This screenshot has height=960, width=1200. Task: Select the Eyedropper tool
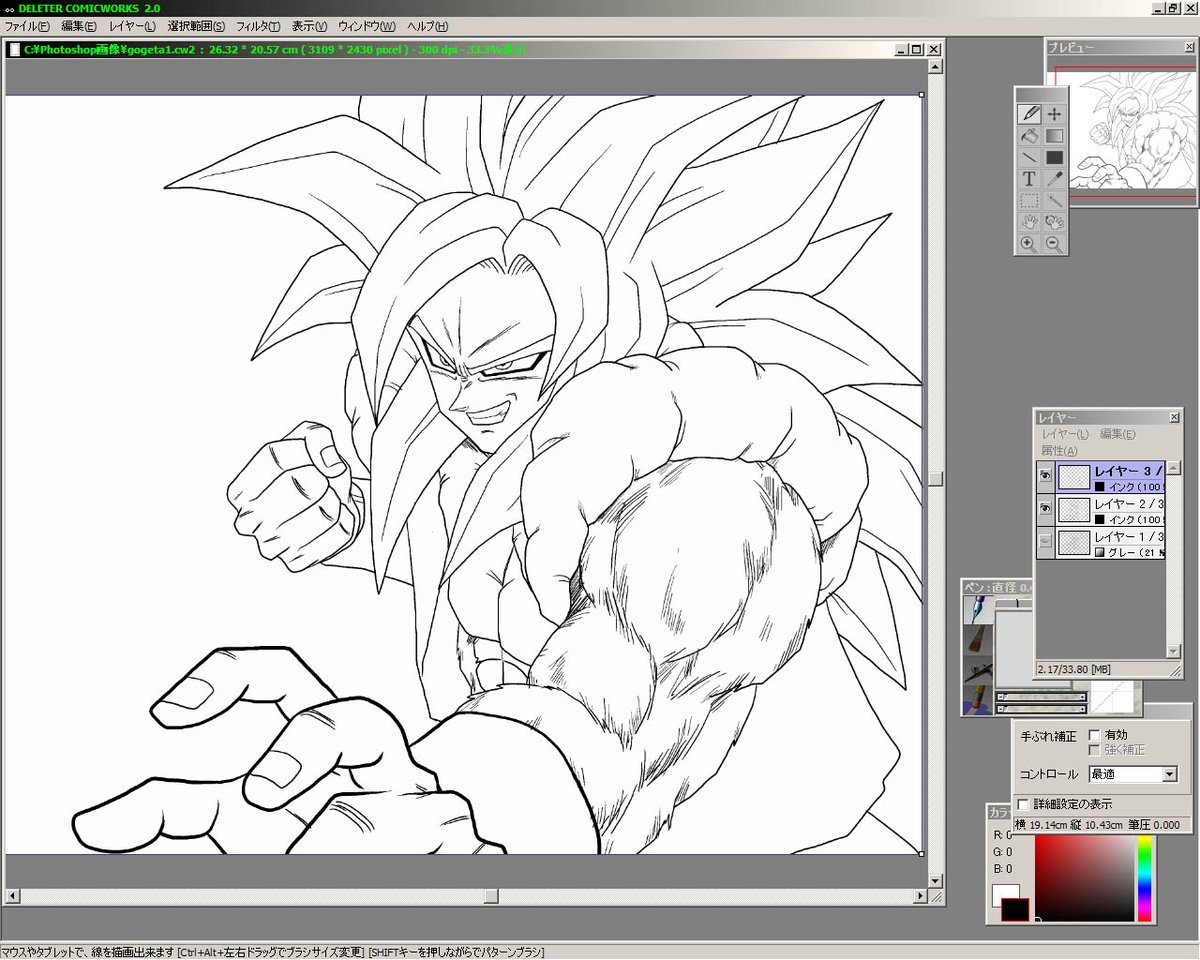[x=1055, y=179]
